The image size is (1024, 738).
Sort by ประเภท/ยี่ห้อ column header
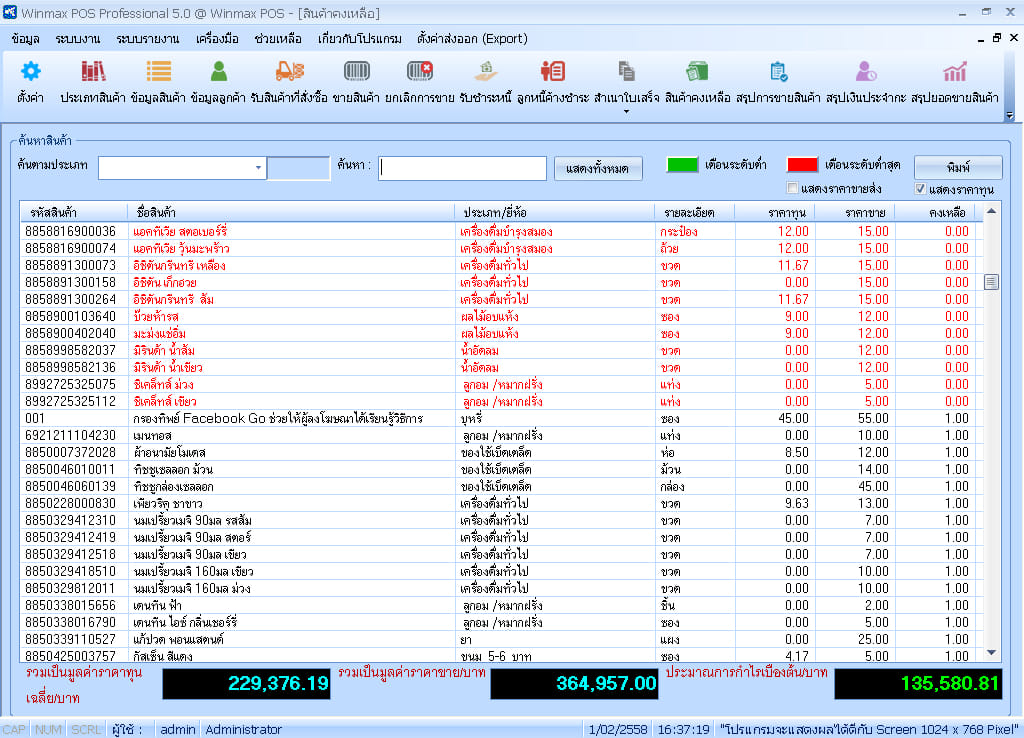(554, 212)
